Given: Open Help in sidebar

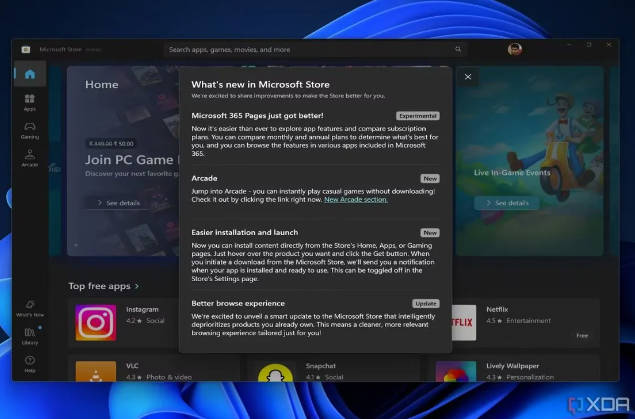Looking at the screenshot, I should click(x=30, y=364).
